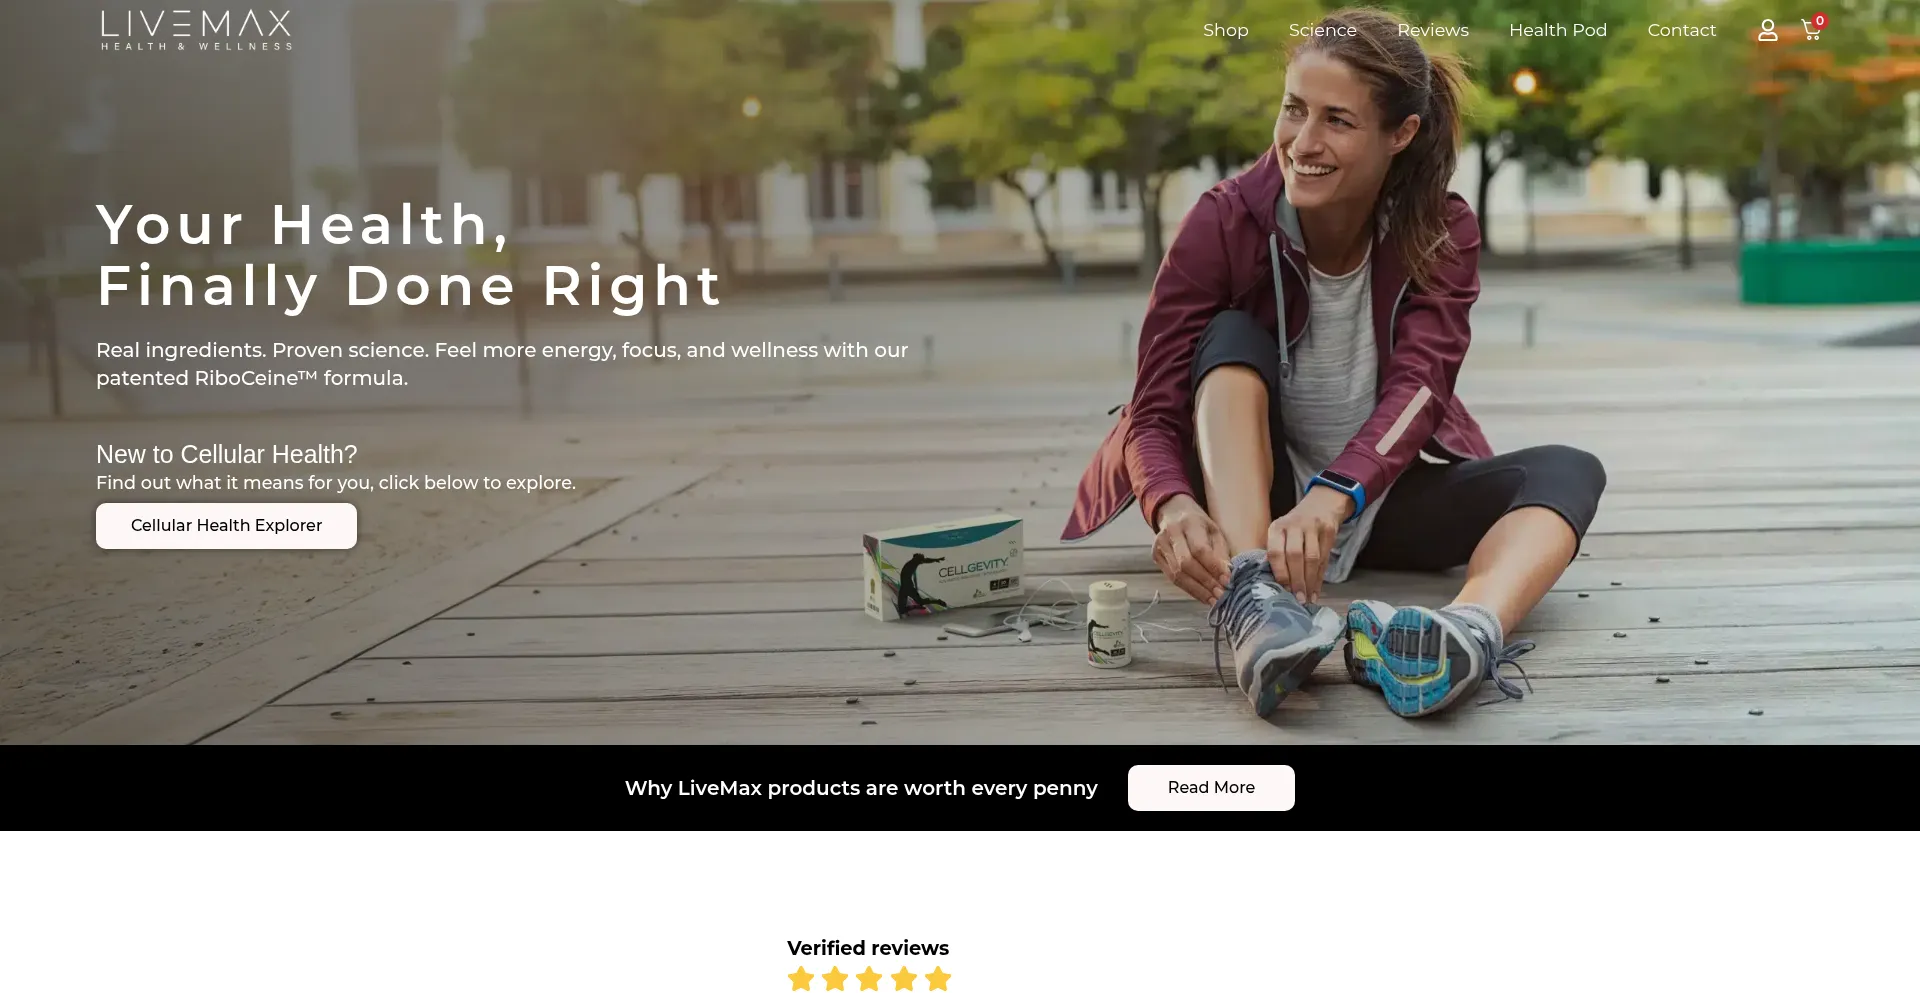Select Health Pod in the navigation
The height and width of the screenshot is (993, 1920).
pos(1558,30)
